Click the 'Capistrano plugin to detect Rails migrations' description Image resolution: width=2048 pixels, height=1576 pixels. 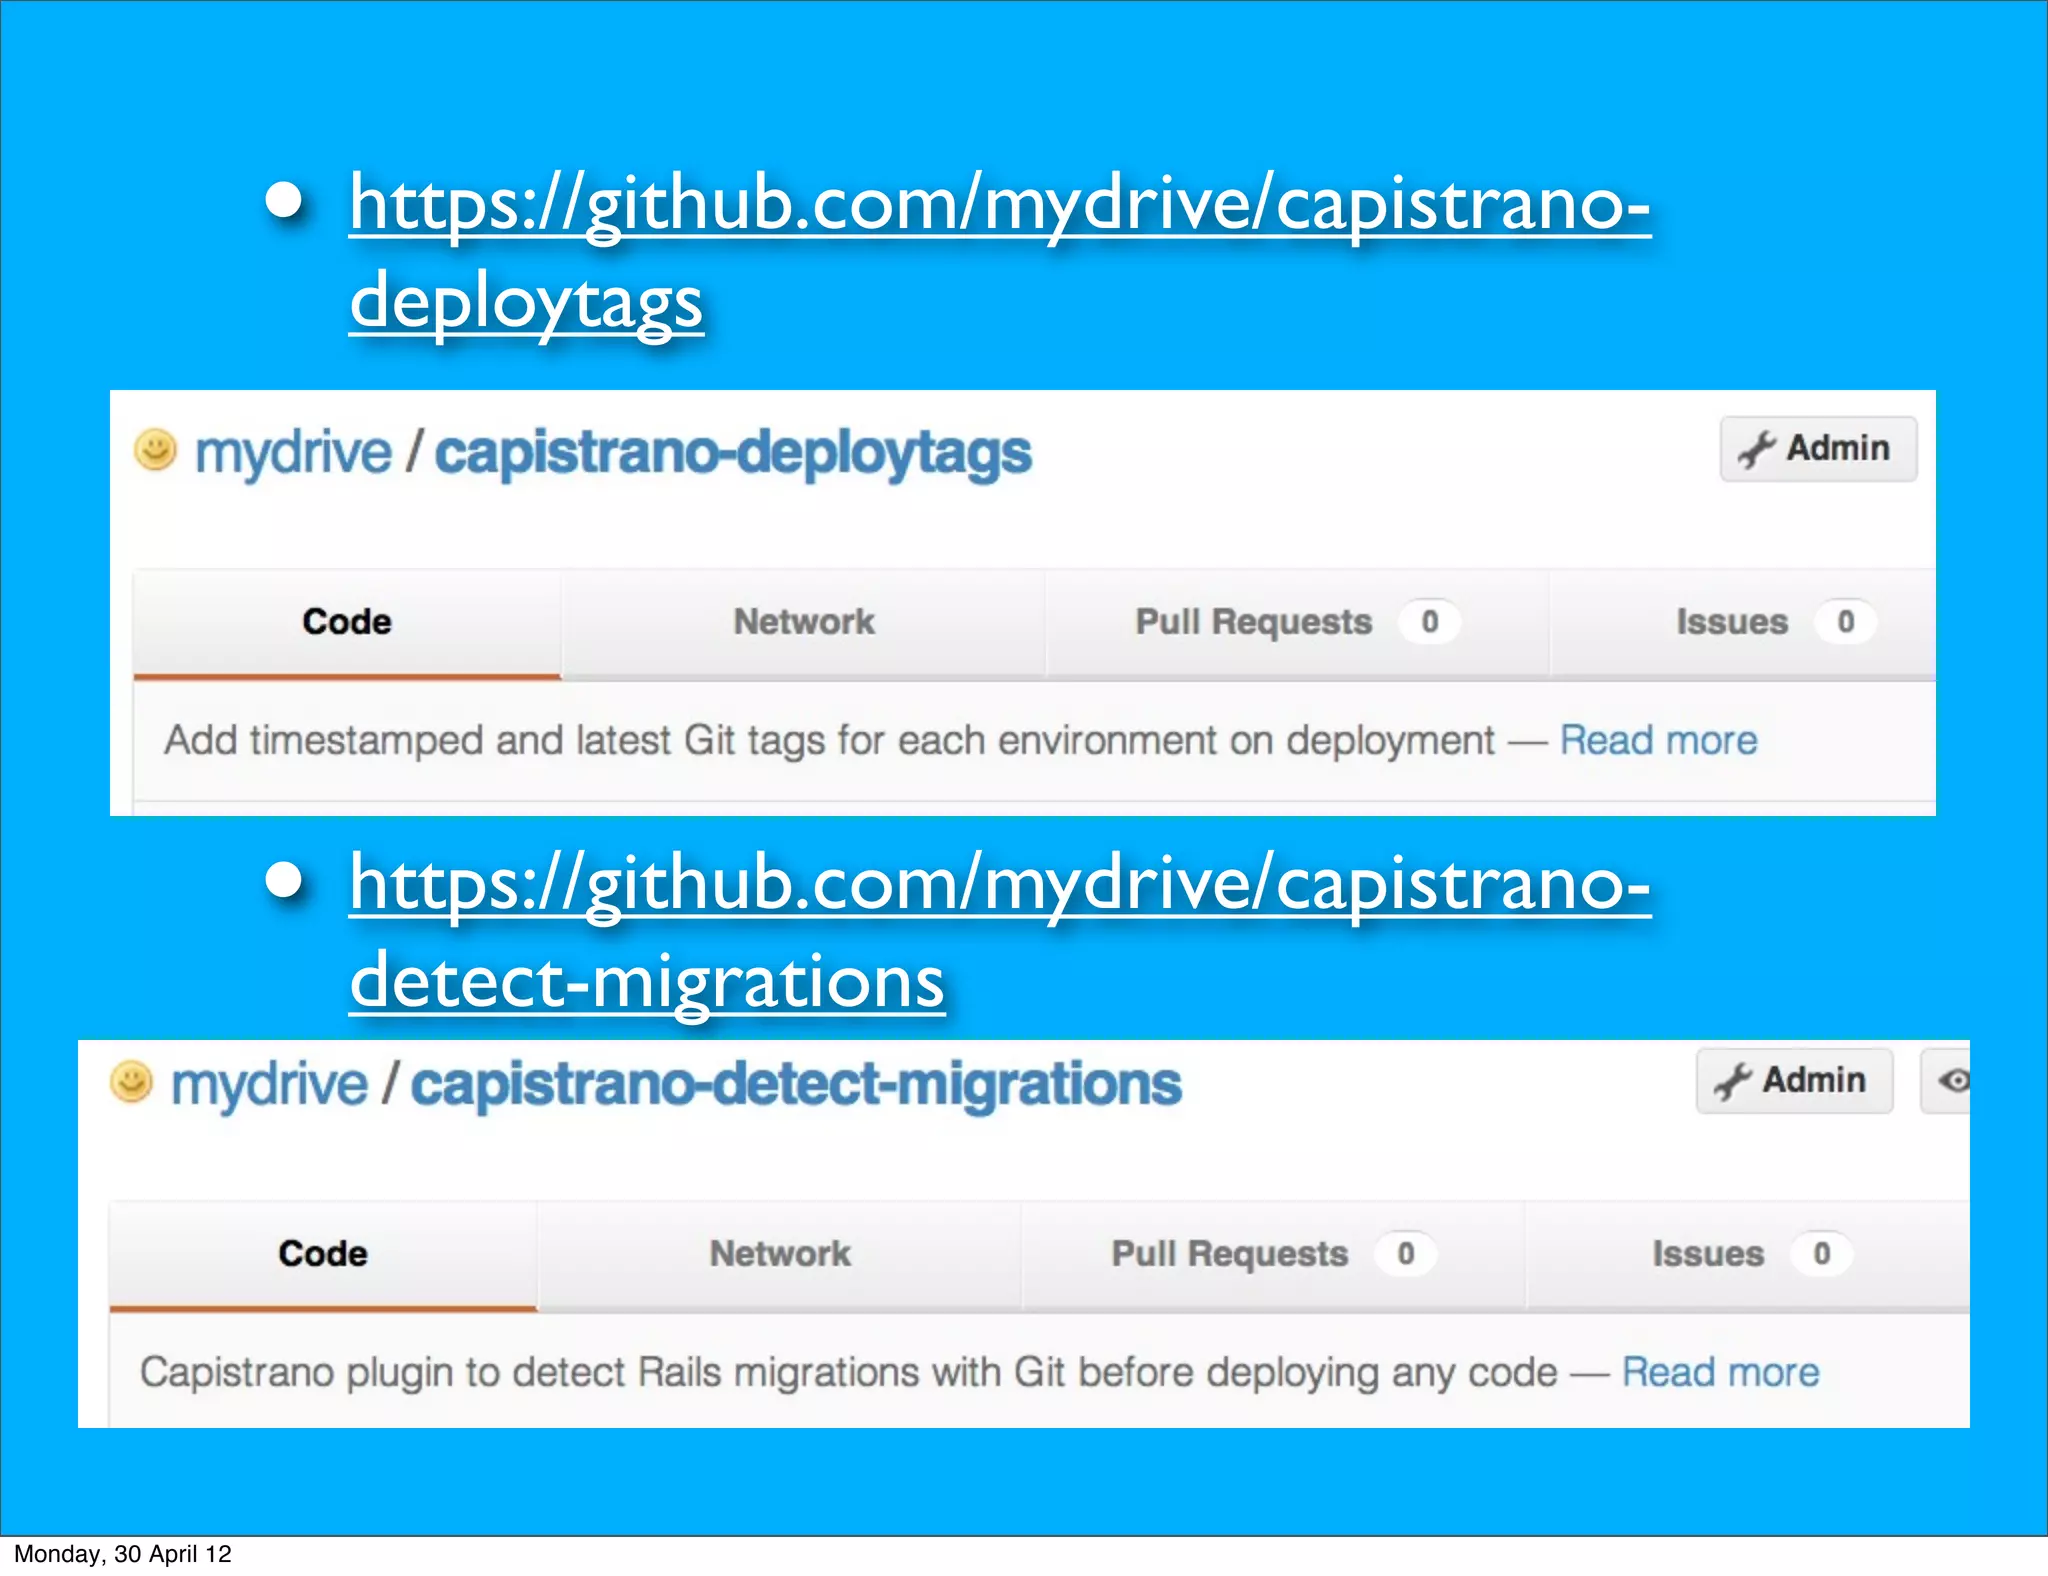coord(849,1373)
